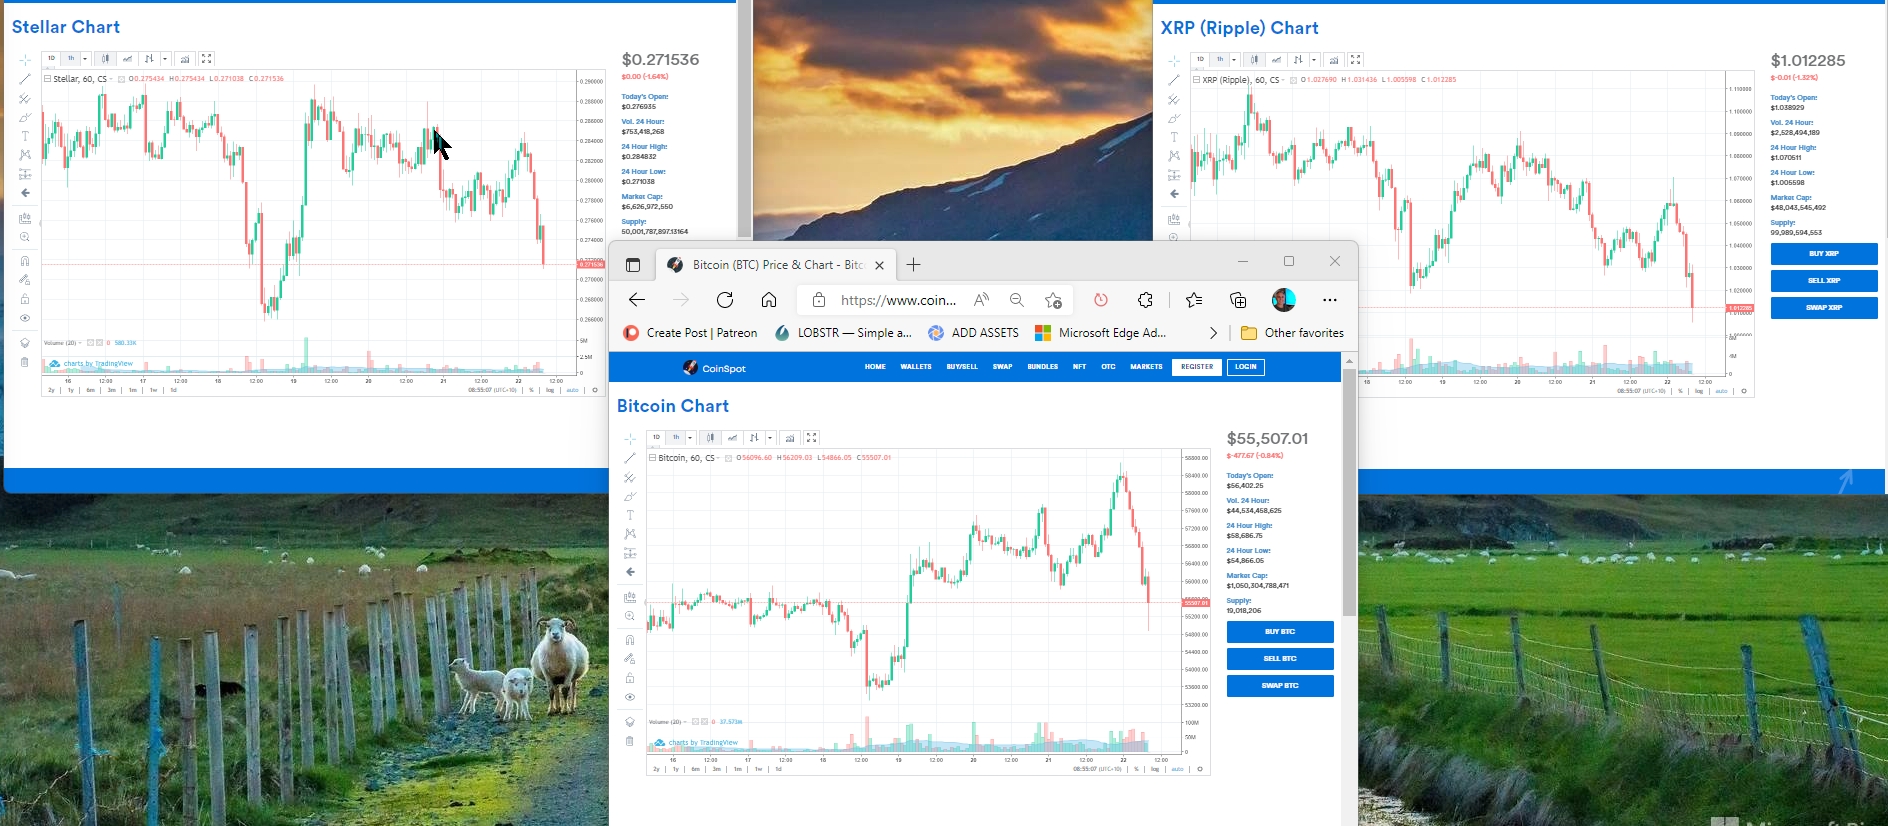Open browser Extensions puzzle icon
The image size is (1888, 826).
[1145, 300]
